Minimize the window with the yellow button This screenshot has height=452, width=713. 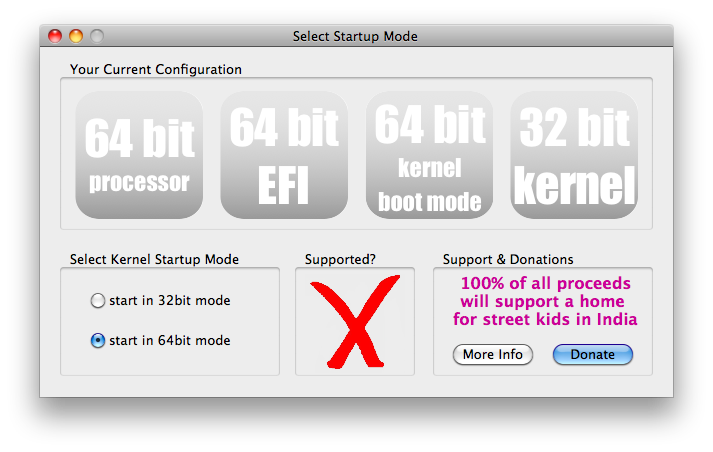pos(76,36)
